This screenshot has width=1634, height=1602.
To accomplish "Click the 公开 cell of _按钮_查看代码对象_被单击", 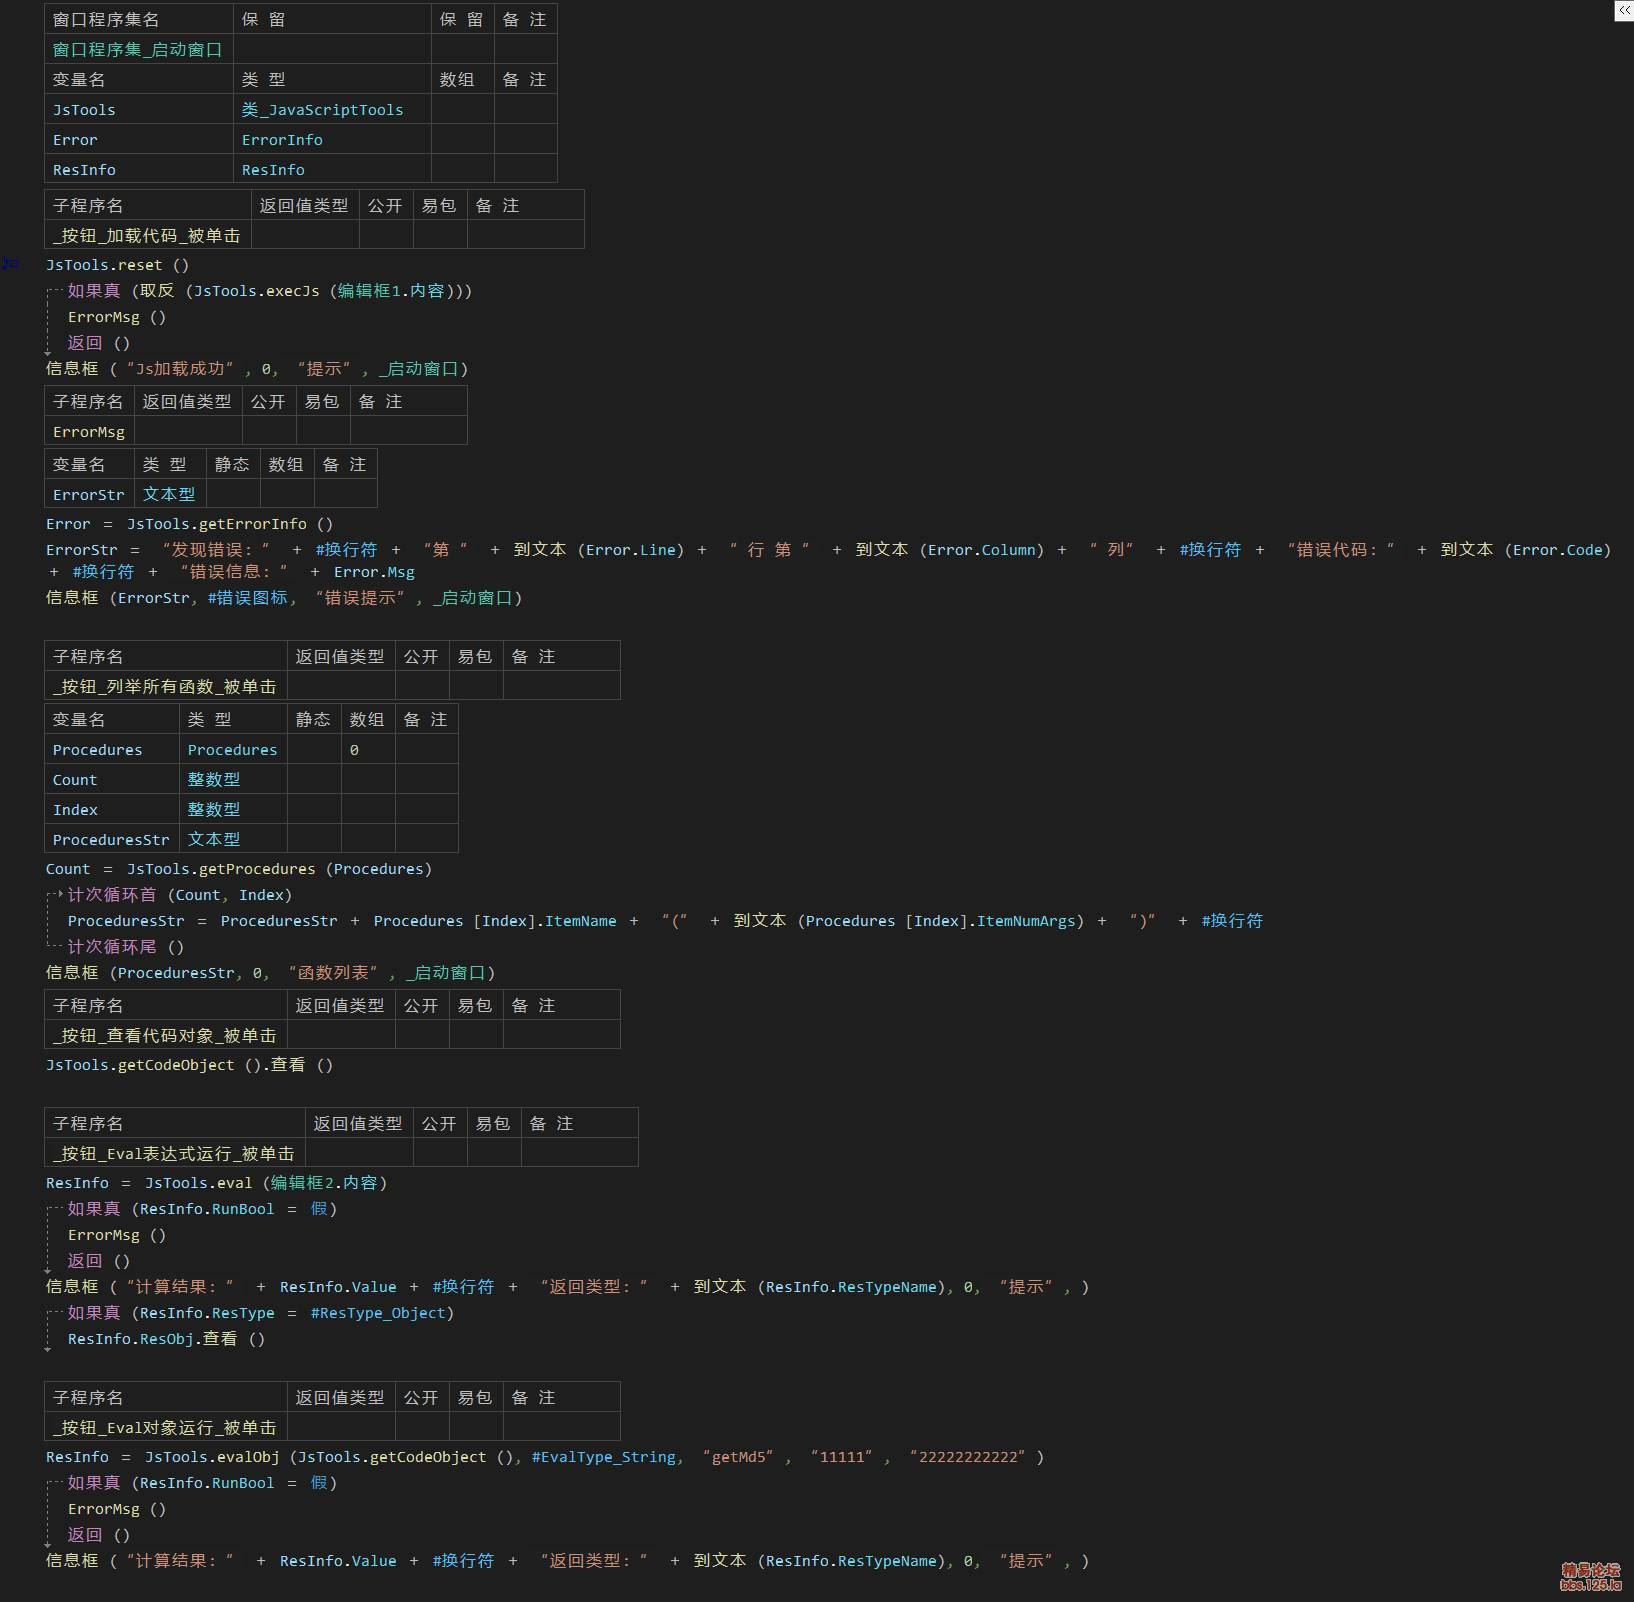I will (421, 1035).
